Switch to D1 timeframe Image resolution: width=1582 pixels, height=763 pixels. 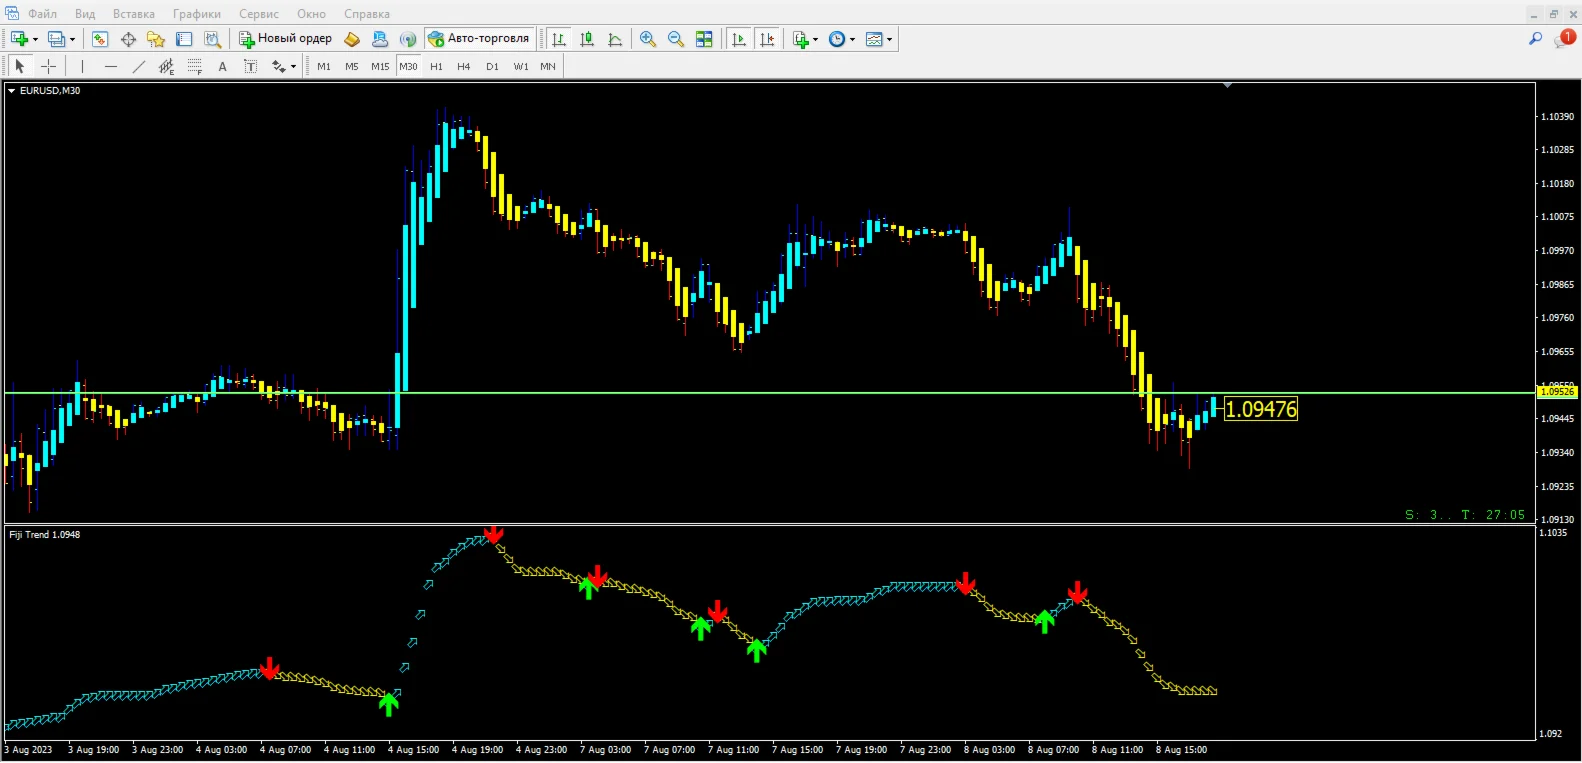pyautogui.click(x=492, y=66)
